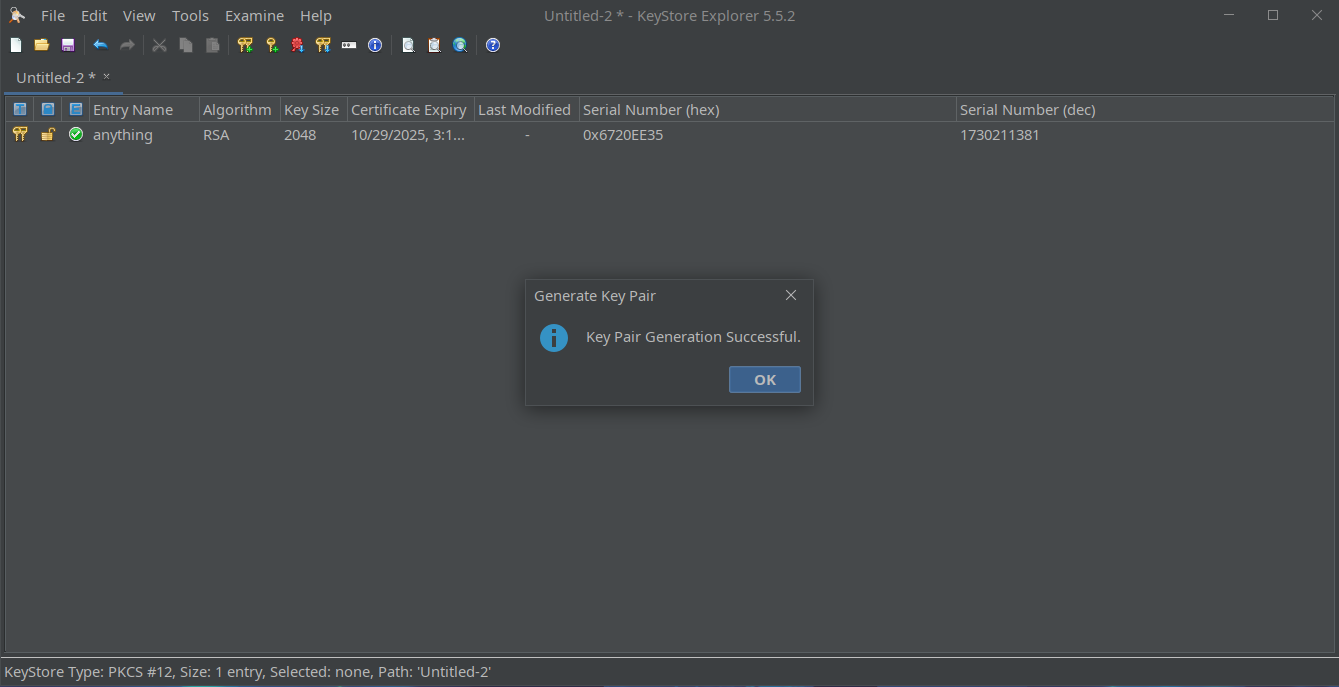This screenshot has width=1339, height=687.
Task: Click the New KeyStore toolbar icon
Action: click(16, 45)
